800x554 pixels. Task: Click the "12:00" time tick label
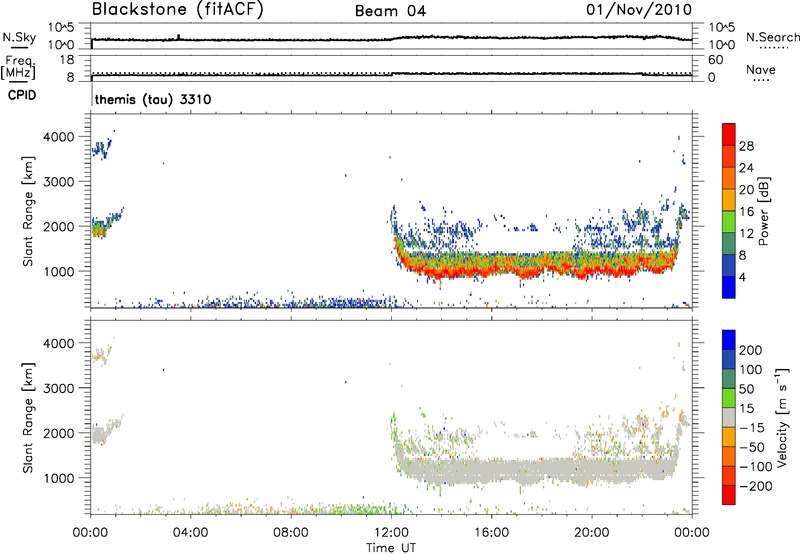391,533
